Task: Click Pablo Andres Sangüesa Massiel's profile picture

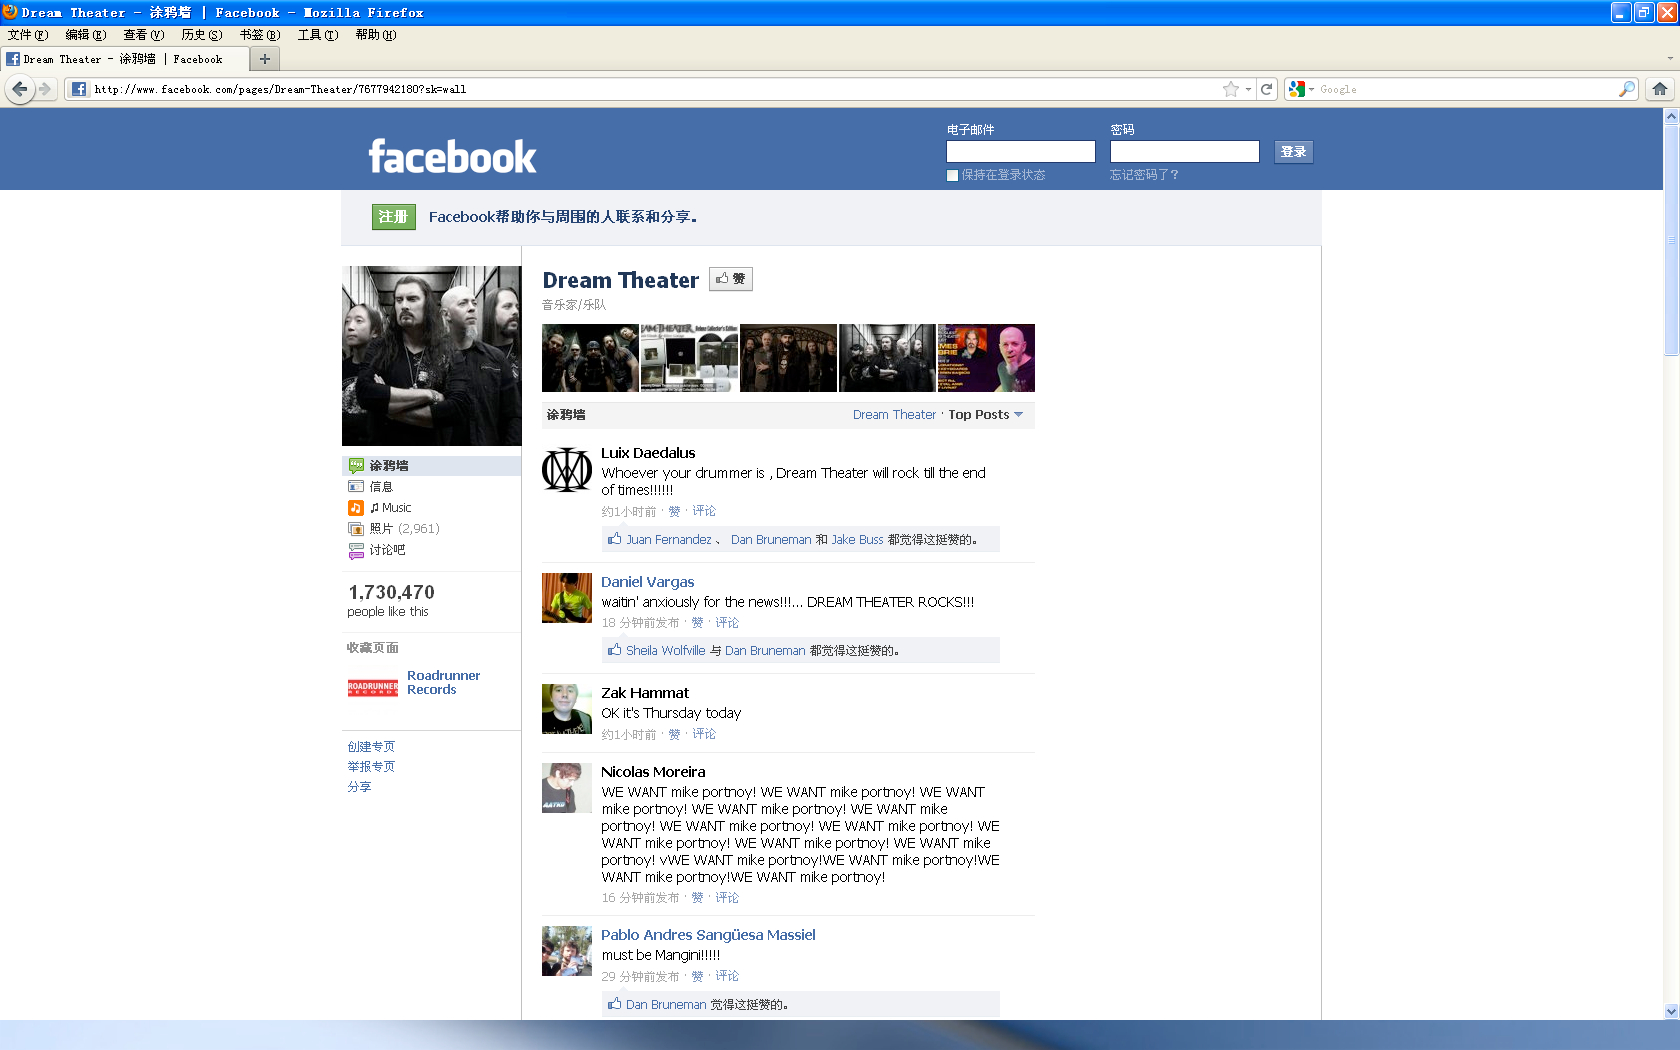Action: 567,951
